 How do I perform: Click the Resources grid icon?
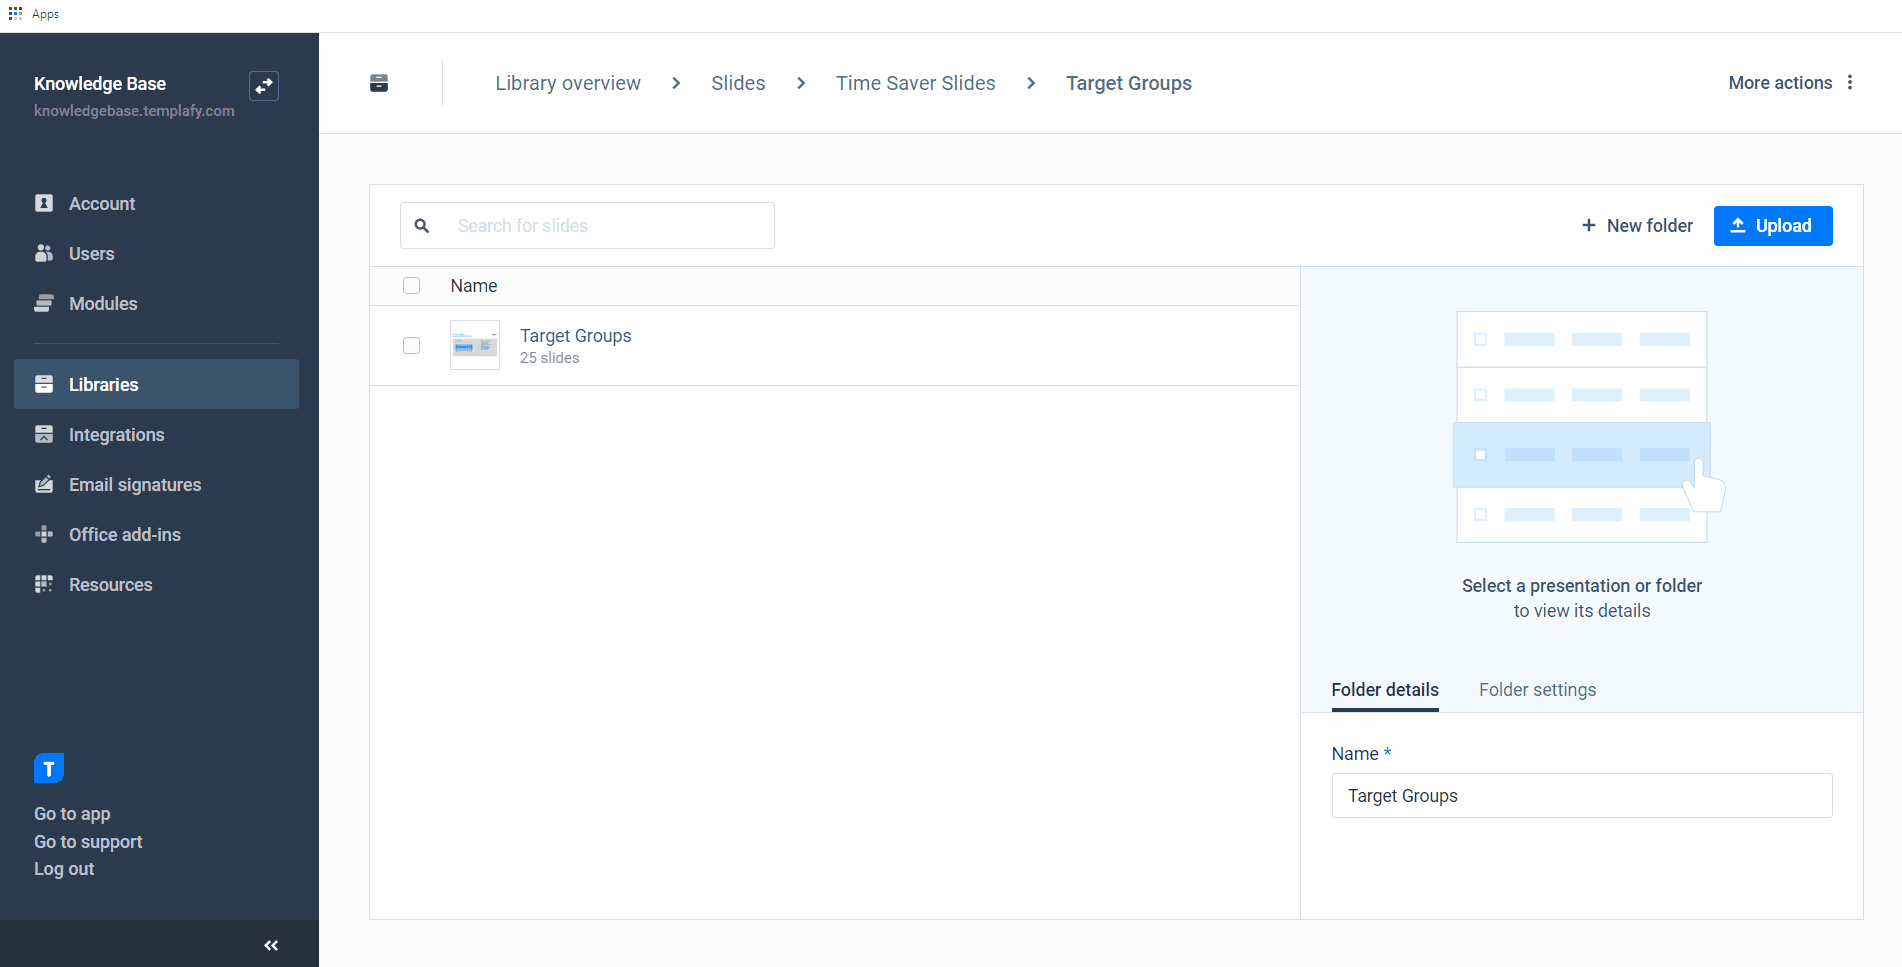tap(44, 584)
